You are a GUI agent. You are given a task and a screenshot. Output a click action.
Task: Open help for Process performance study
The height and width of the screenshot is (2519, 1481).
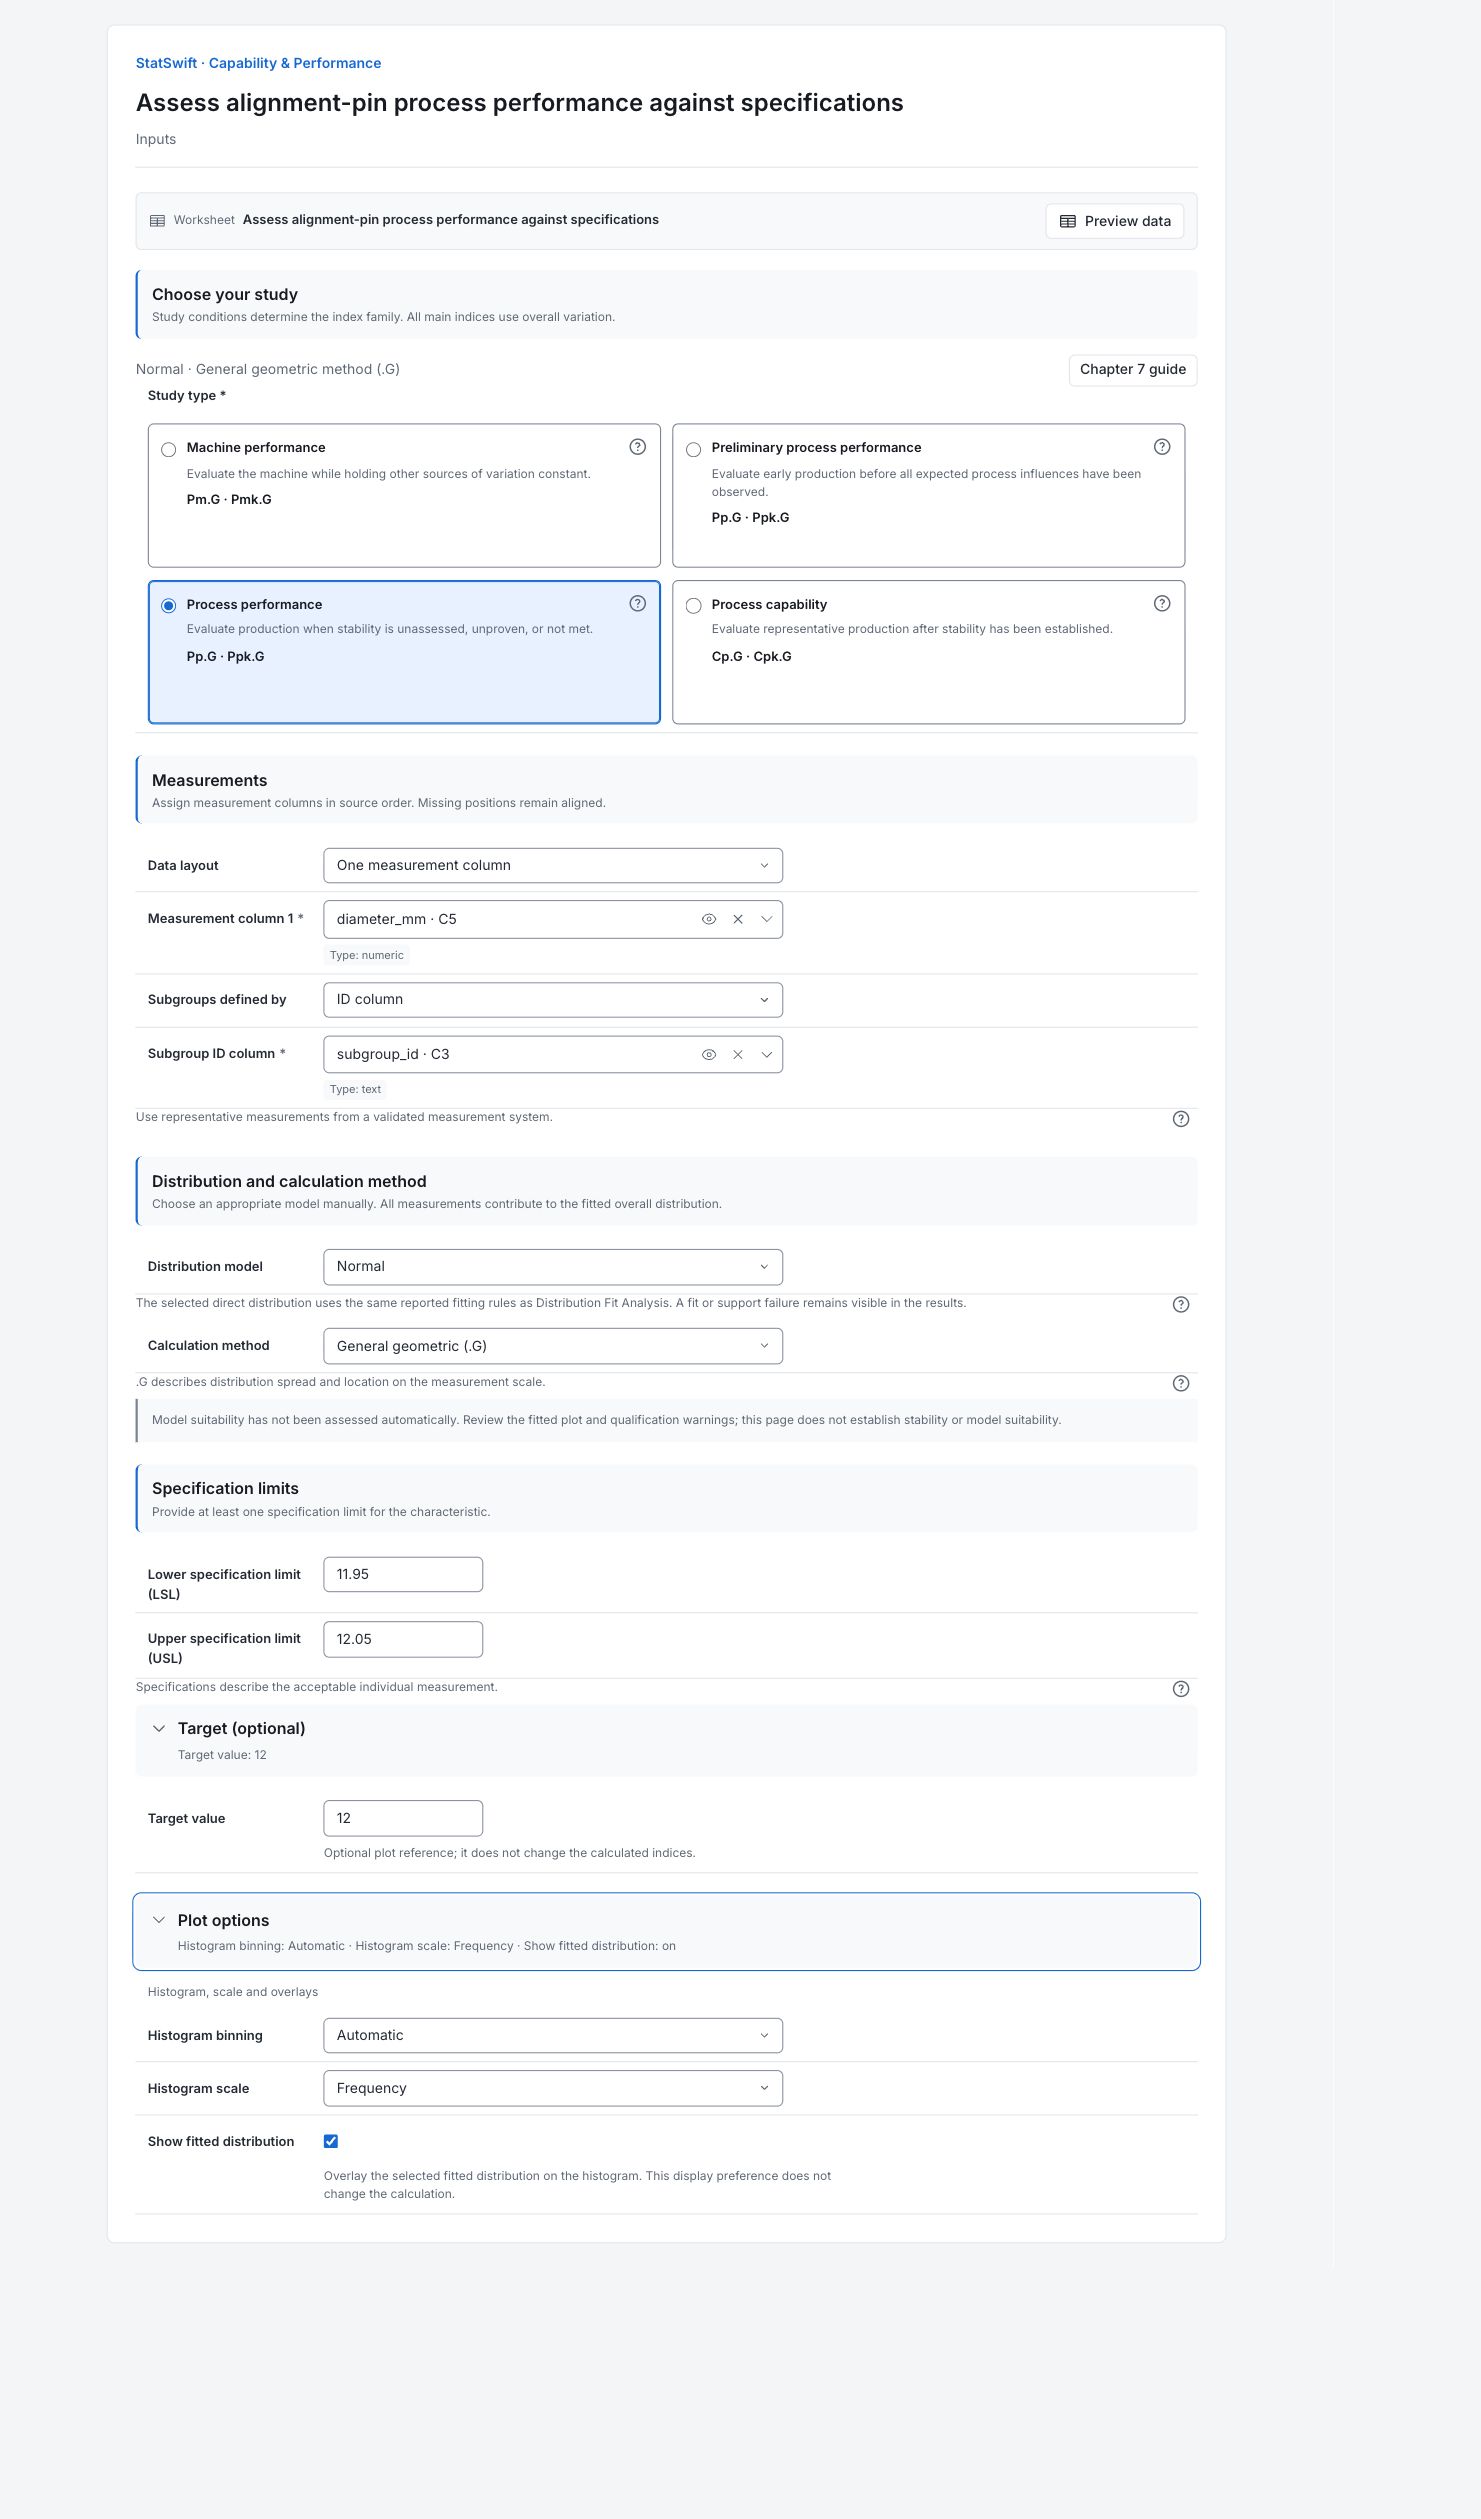[637, 604]
